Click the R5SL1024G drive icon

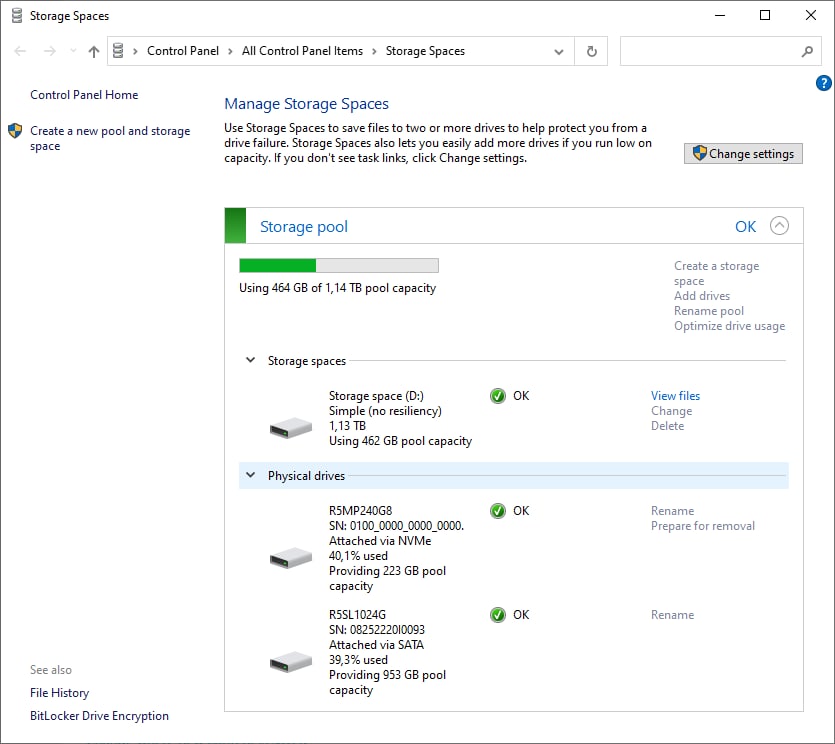pyautogui.click(x=291, y=661)
